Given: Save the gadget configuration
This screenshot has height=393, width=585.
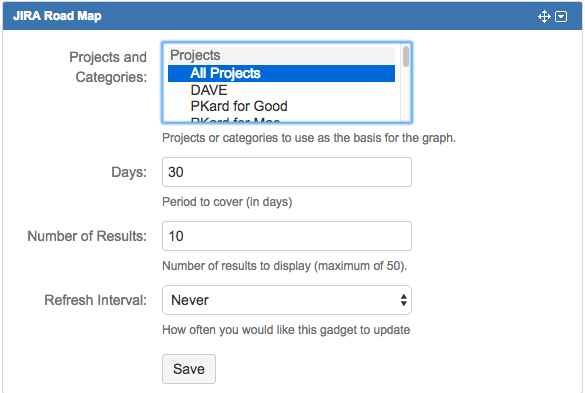Looking at the screenshot, I should pos(189,369).
